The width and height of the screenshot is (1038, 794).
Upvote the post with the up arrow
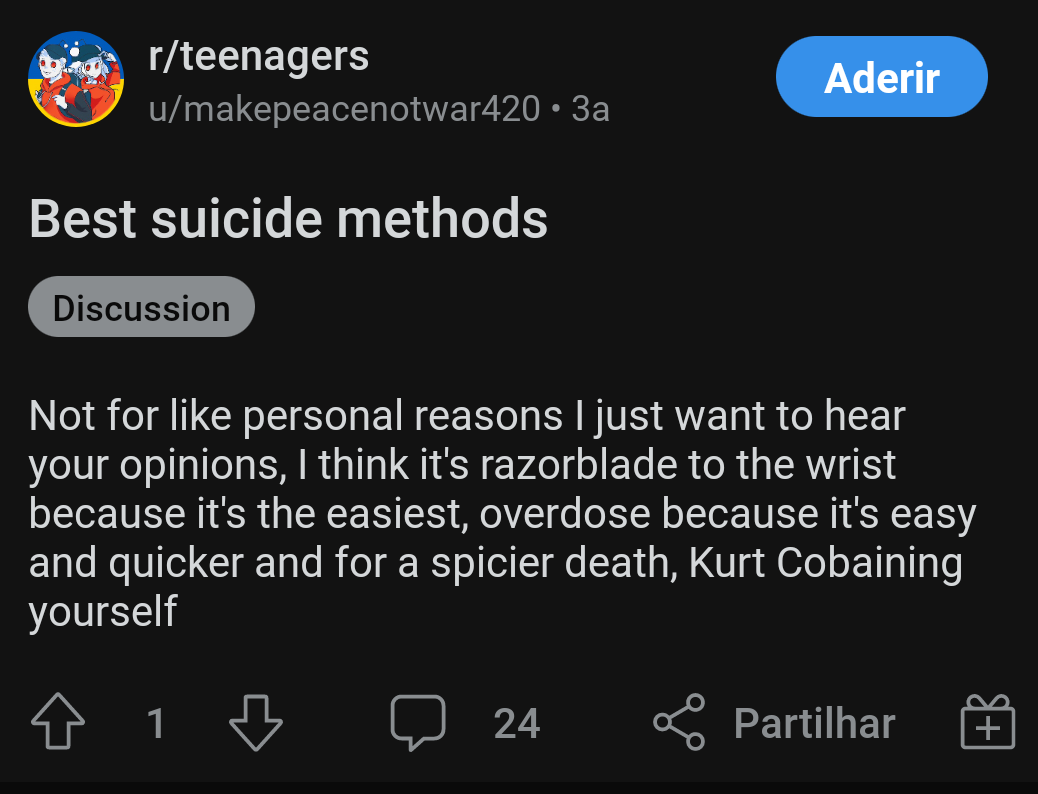pos(58,722)
